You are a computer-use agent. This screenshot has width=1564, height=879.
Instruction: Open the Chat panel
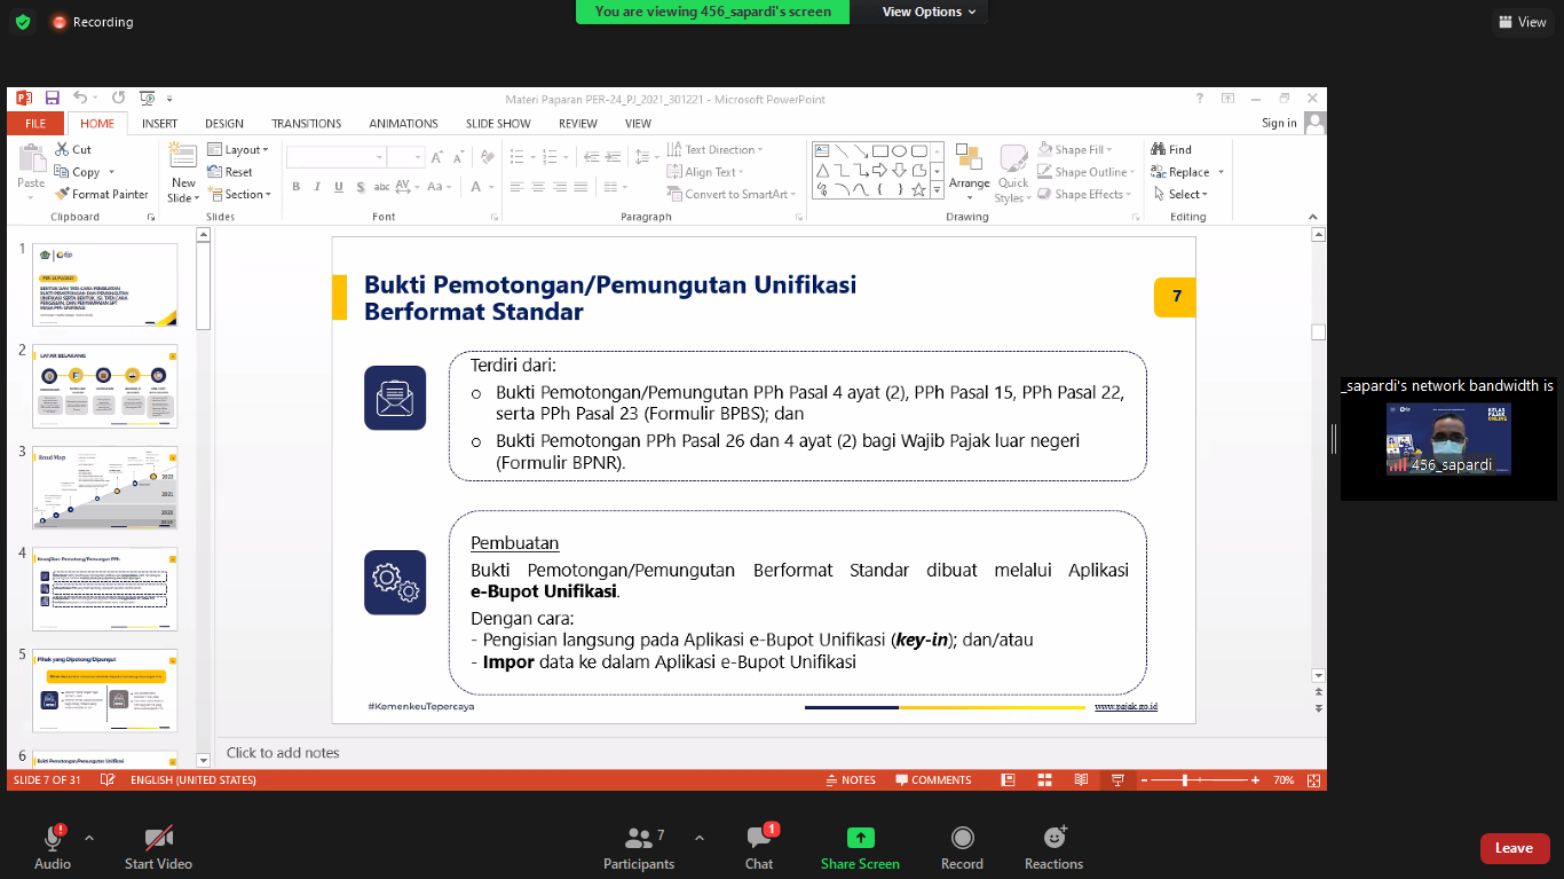coord(759,838)
